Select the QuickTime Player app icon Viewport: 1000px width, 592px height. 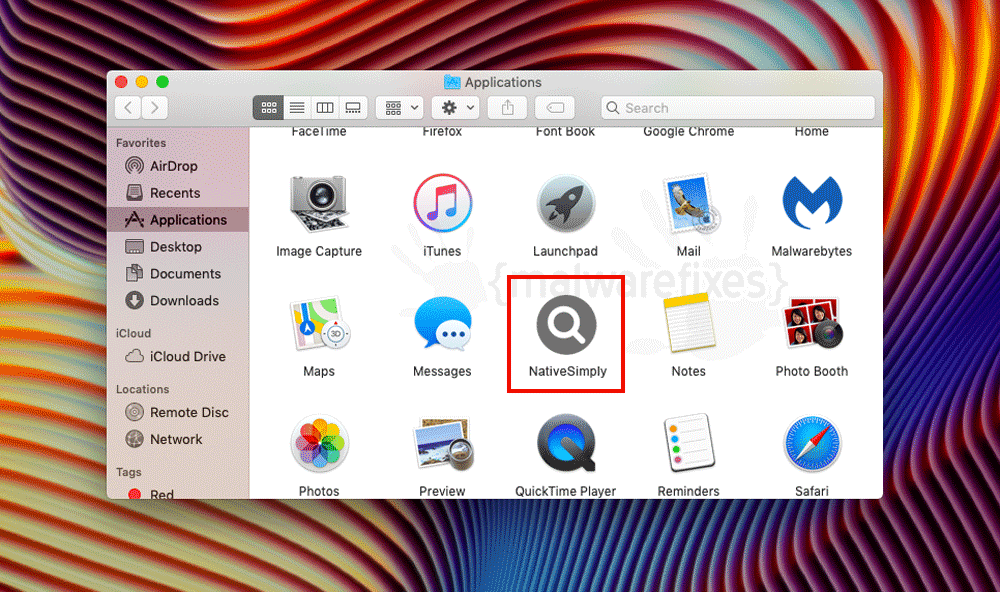coord(566,443)
